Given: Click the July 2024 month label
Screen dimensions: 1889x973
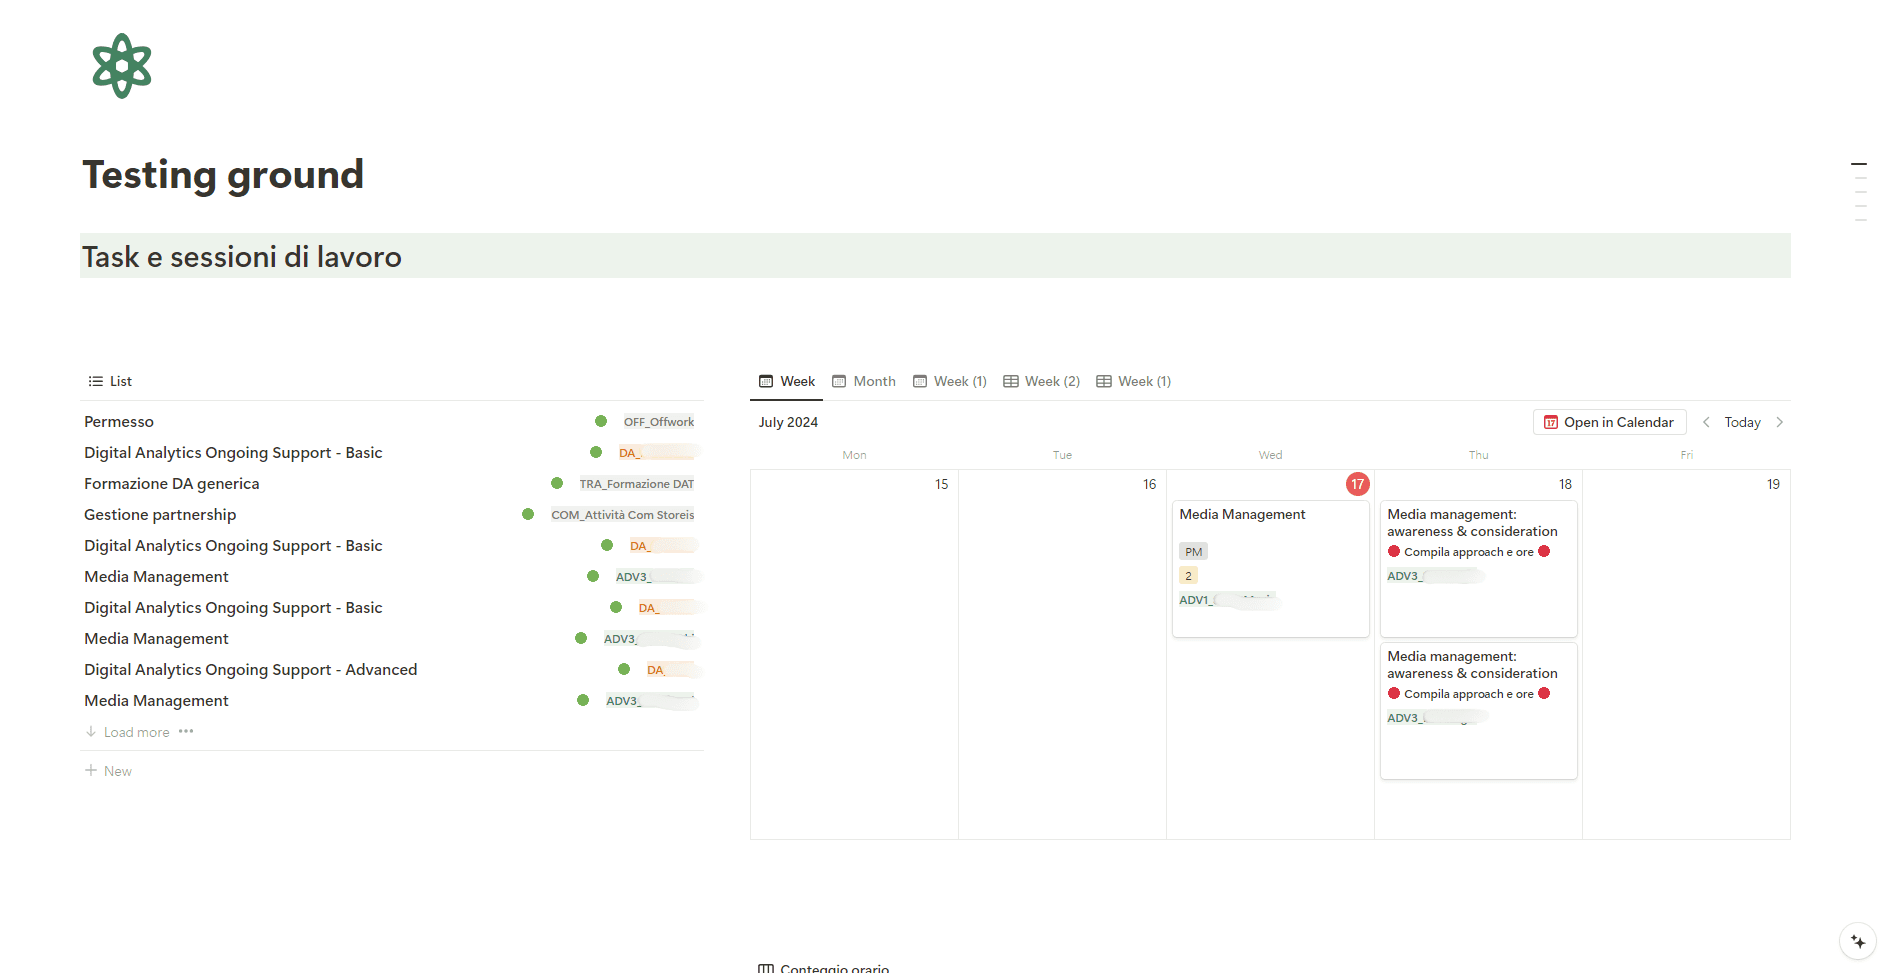Looking at the screenshot, I should point(788,422).
